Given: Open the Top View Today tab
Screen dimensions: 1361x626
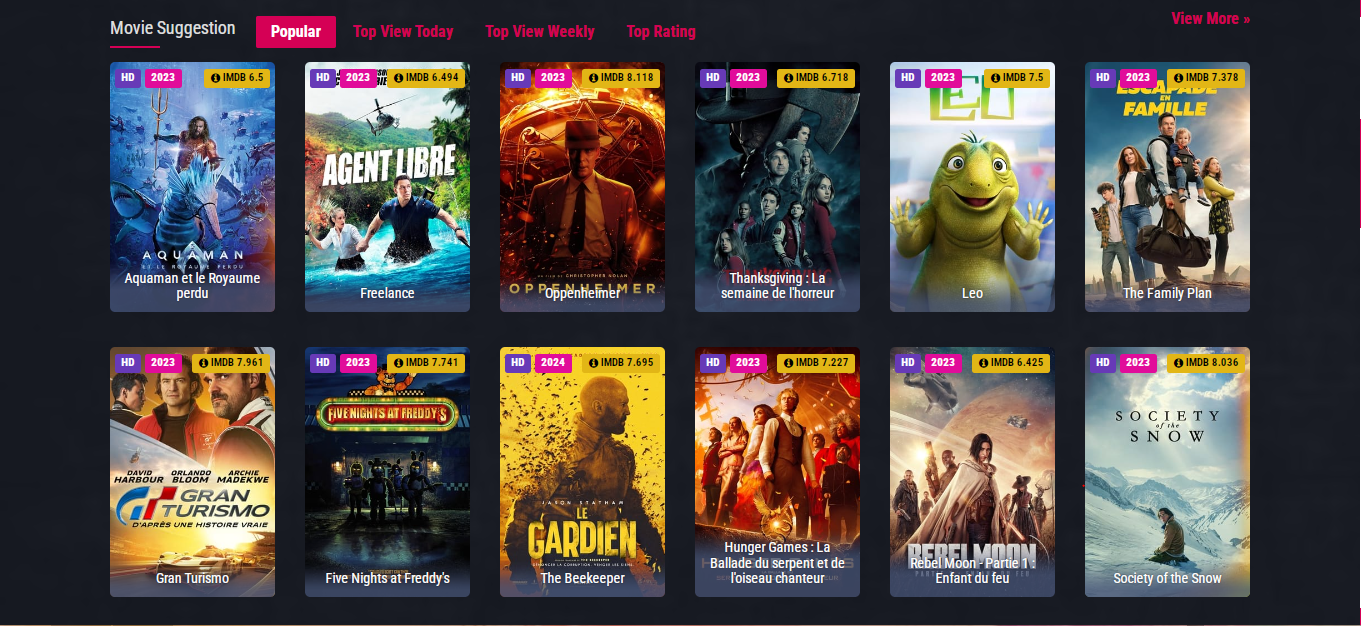Looking at the screenshot, I should (403, 32).
